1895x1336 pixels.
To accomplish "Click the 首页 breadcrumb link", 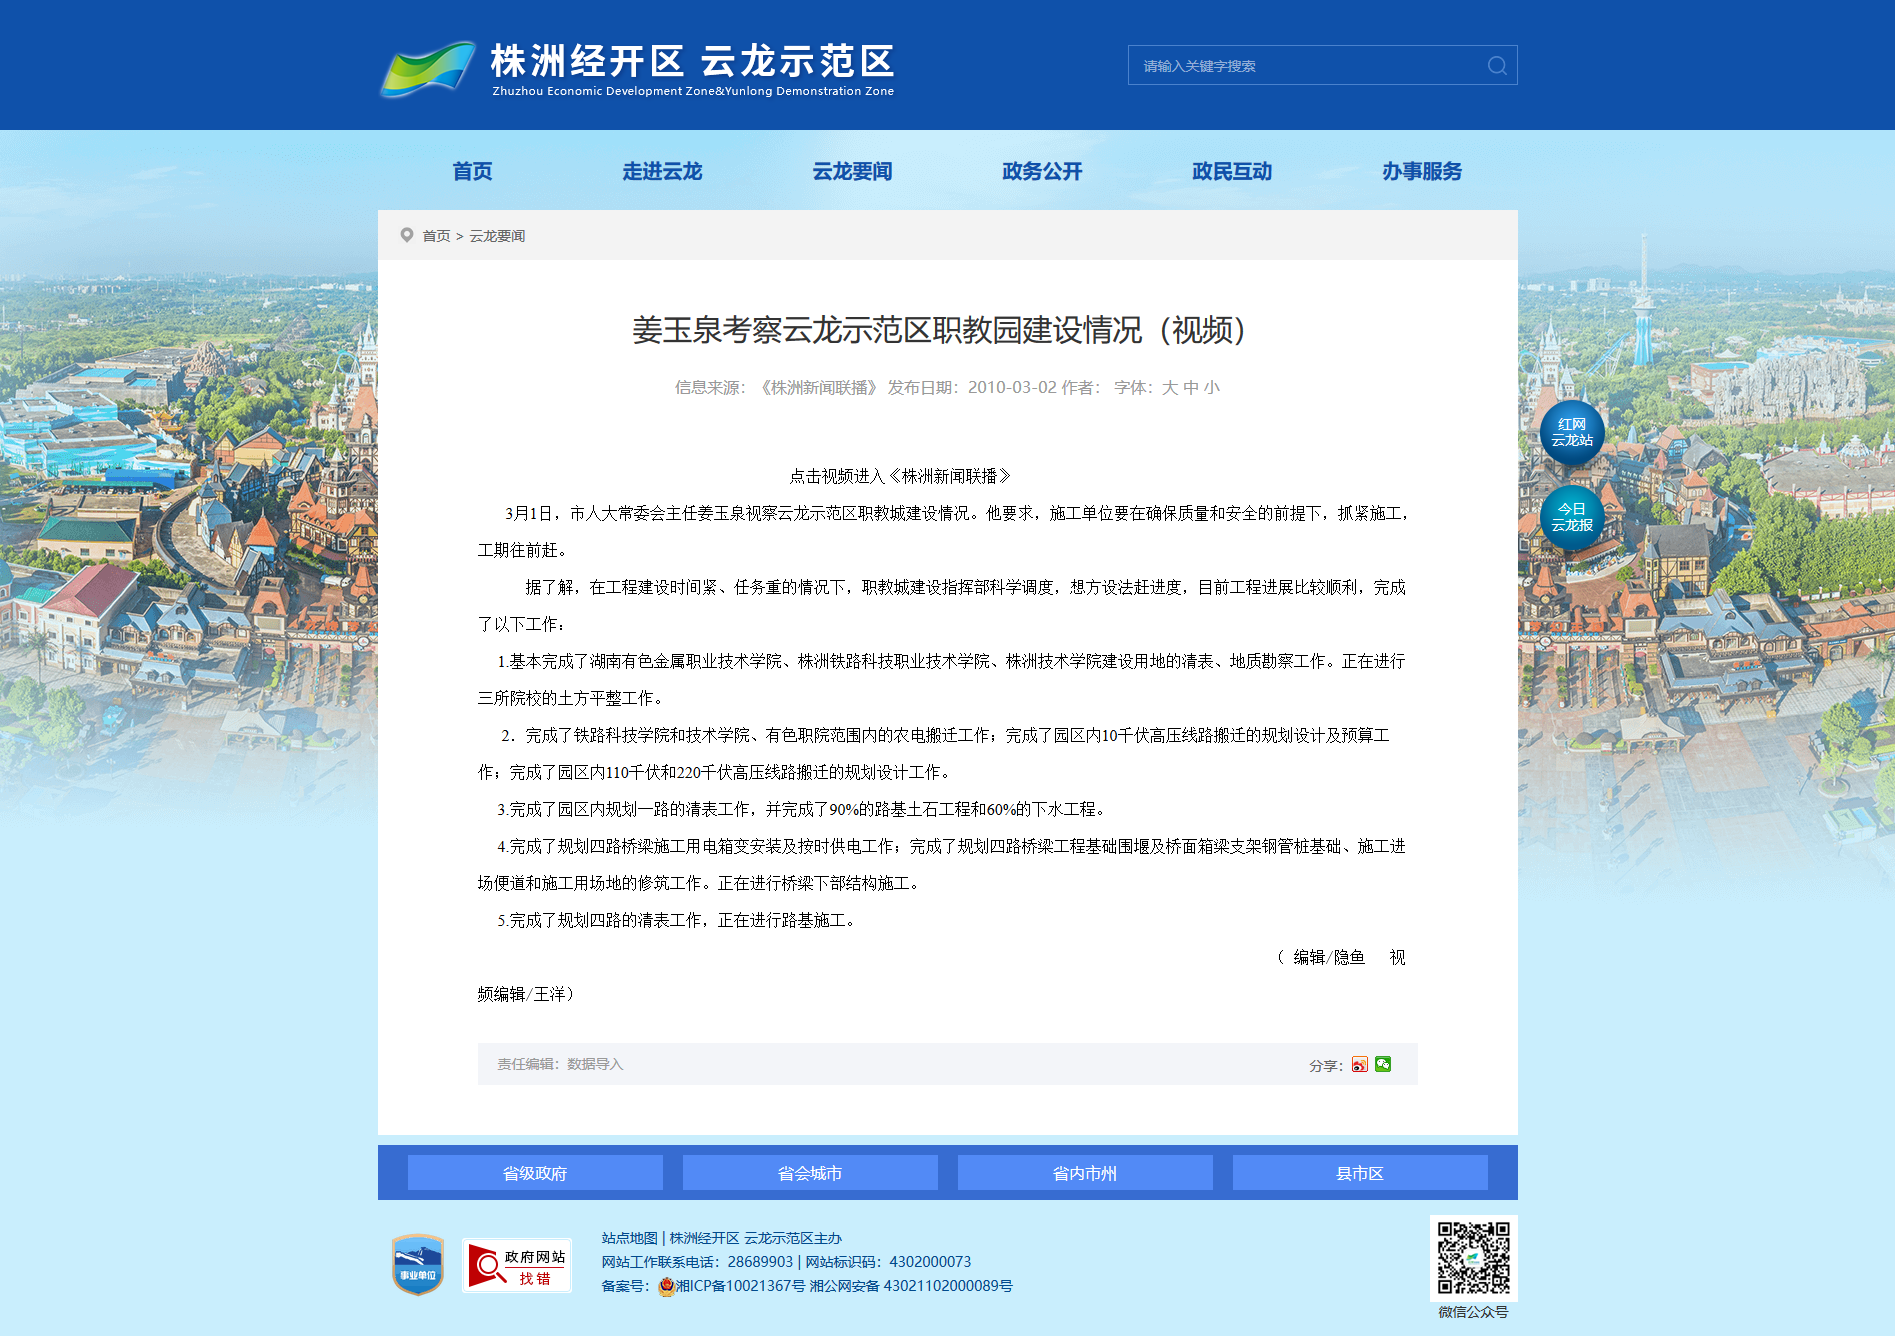I will coord(436,236).
